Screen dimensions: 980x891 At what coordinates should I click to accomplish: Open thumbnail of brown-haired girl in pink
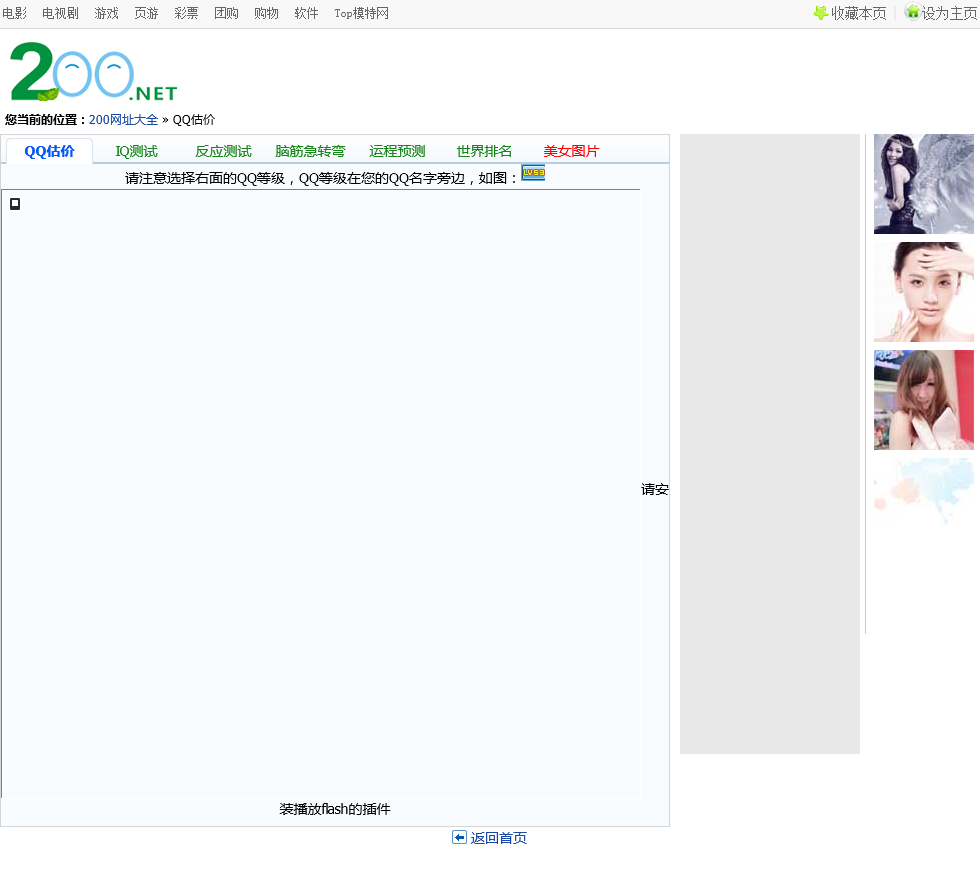click(x=924, y=400)
